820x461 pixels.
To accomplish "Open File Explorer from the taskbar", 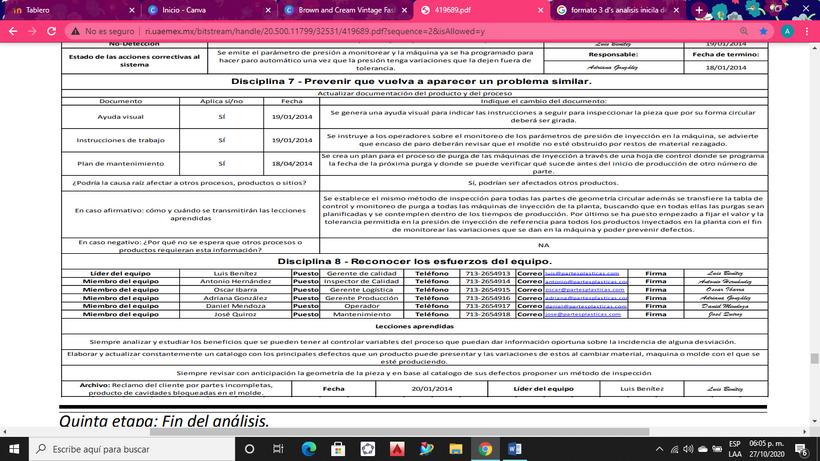I will [456, 449].
